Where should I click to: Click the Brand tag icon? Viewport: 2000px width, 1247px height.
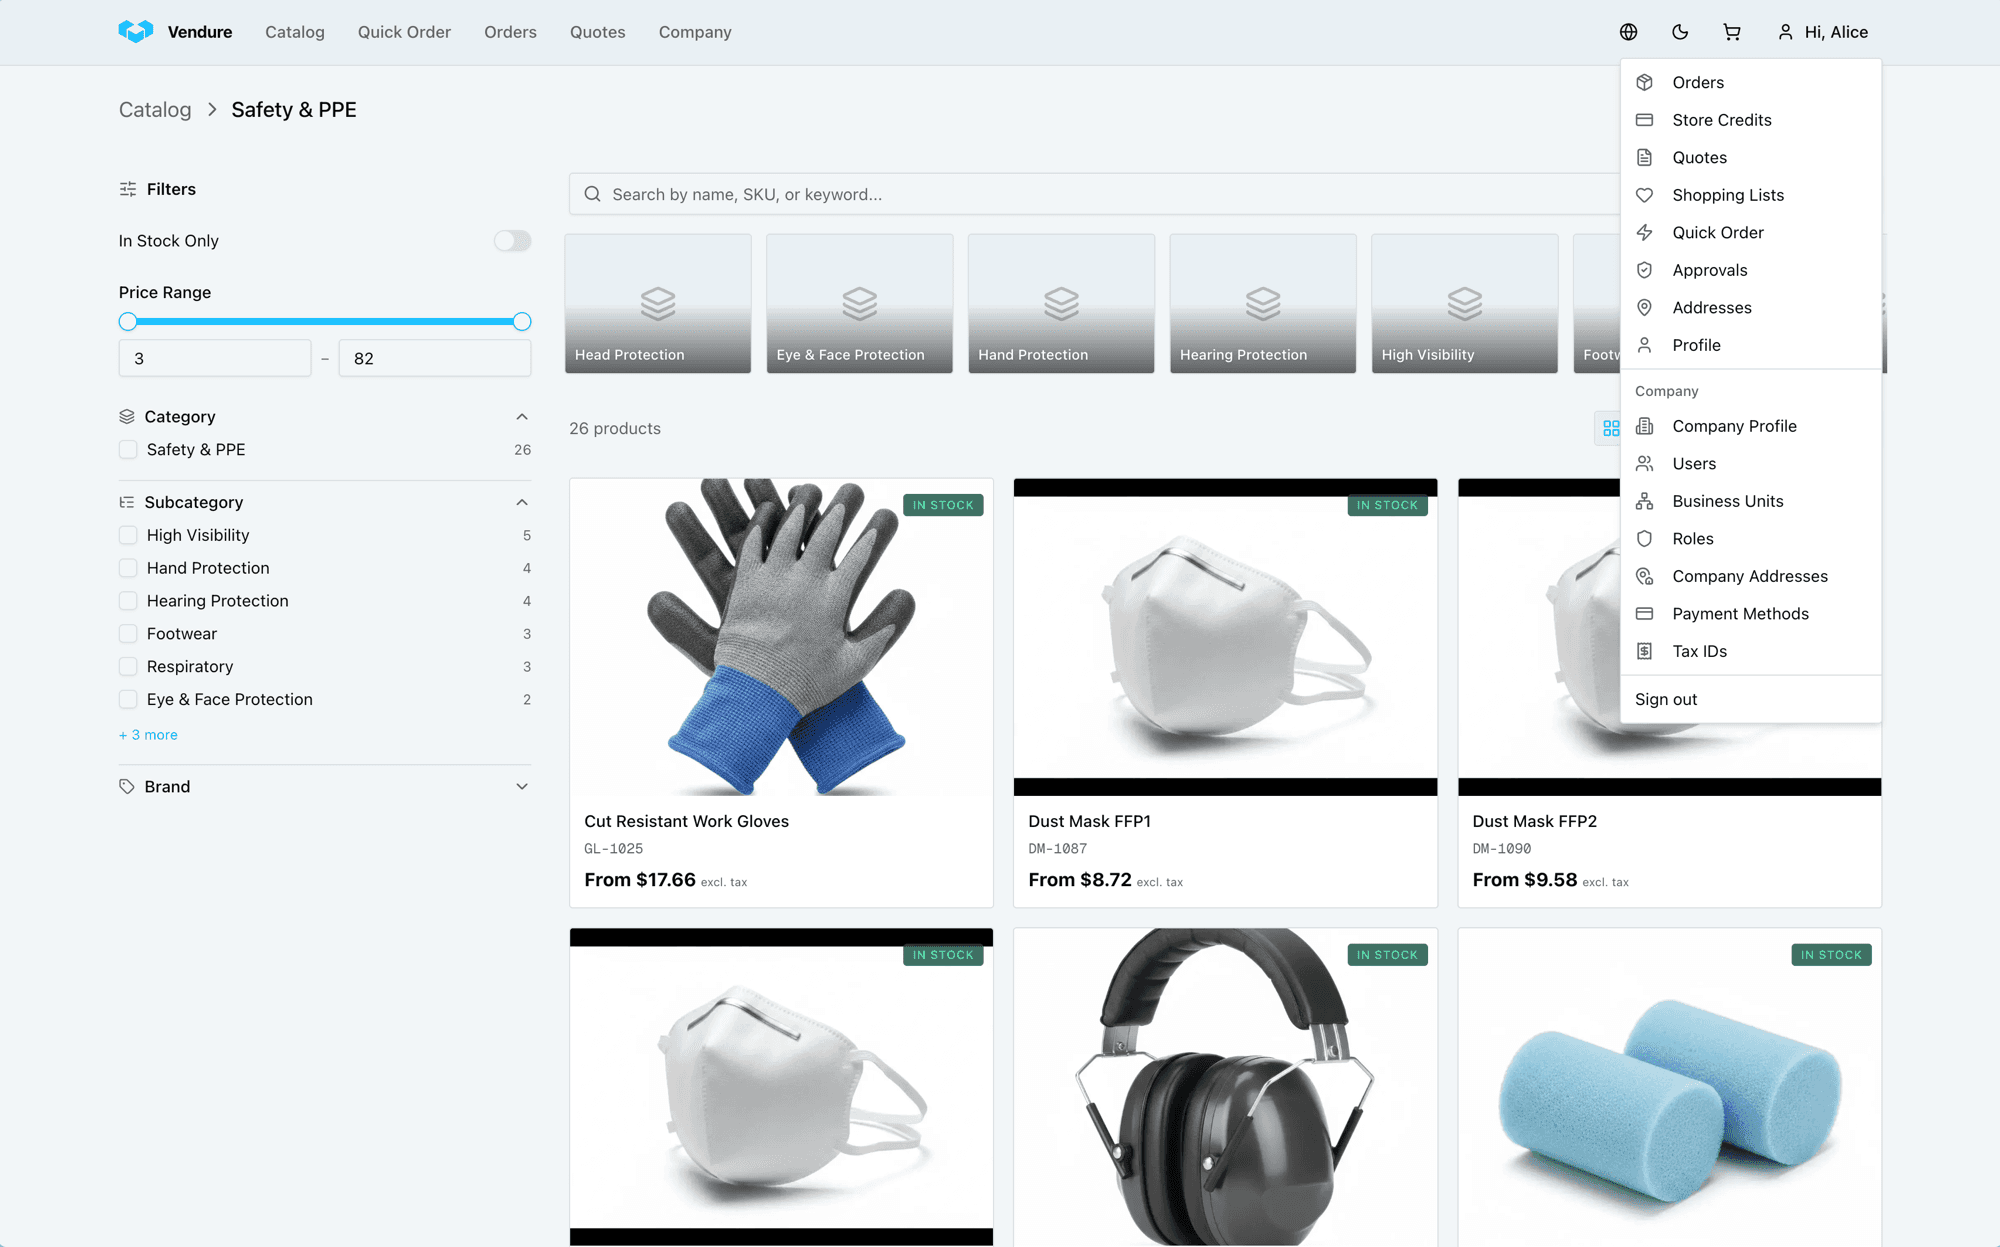[x=127, y=786]
